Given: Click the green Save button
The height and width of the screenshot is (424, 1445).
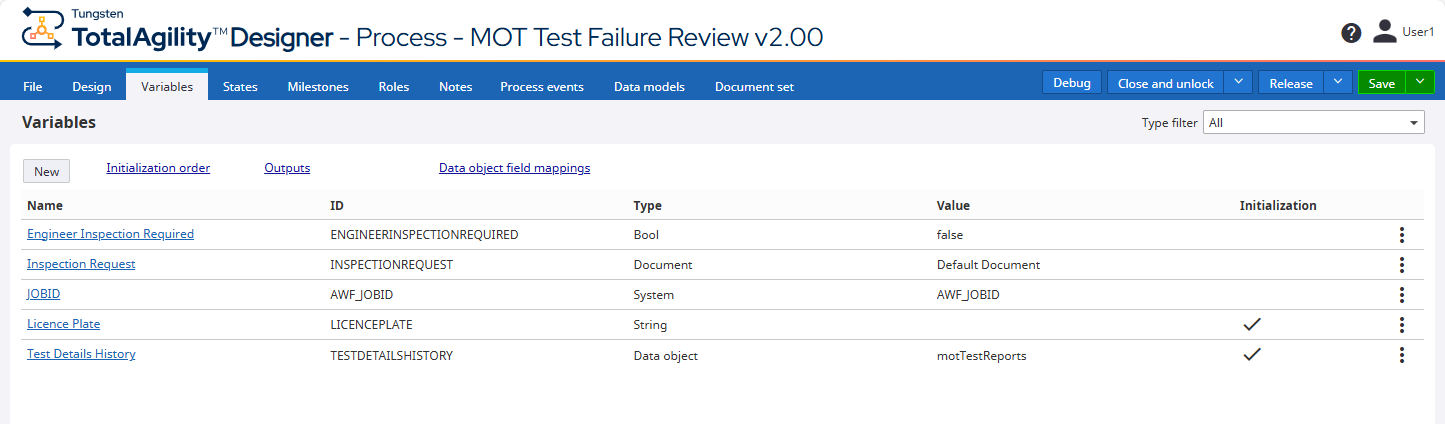Looking at the screenshot, I should click(x=1381, y=83).
